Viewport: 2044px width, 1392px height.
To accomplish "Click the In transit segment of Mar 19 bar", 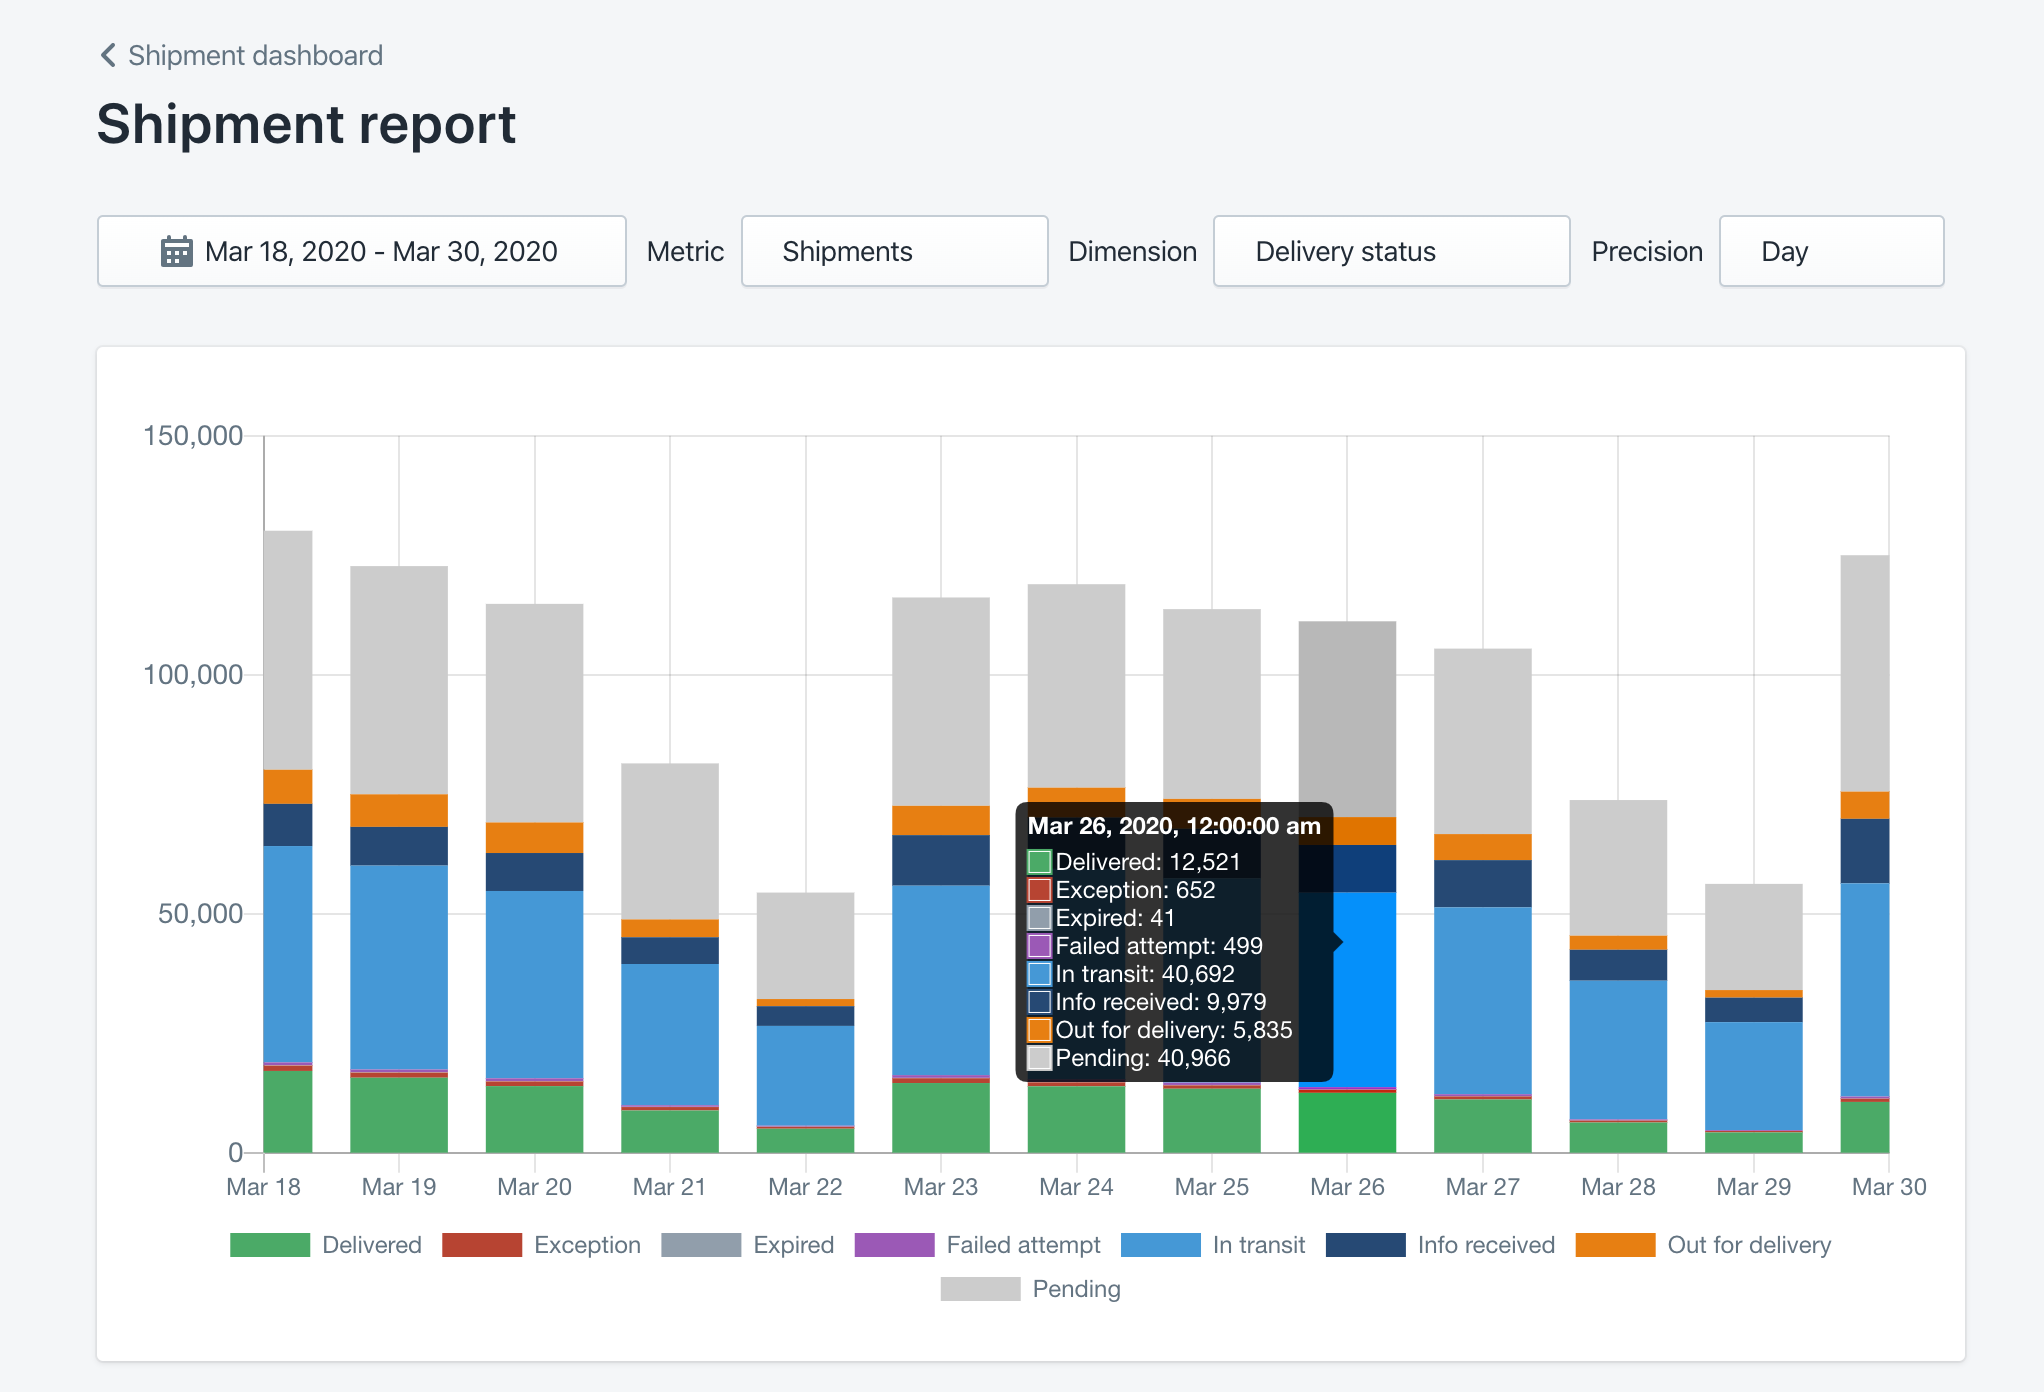I will point(399,965).
